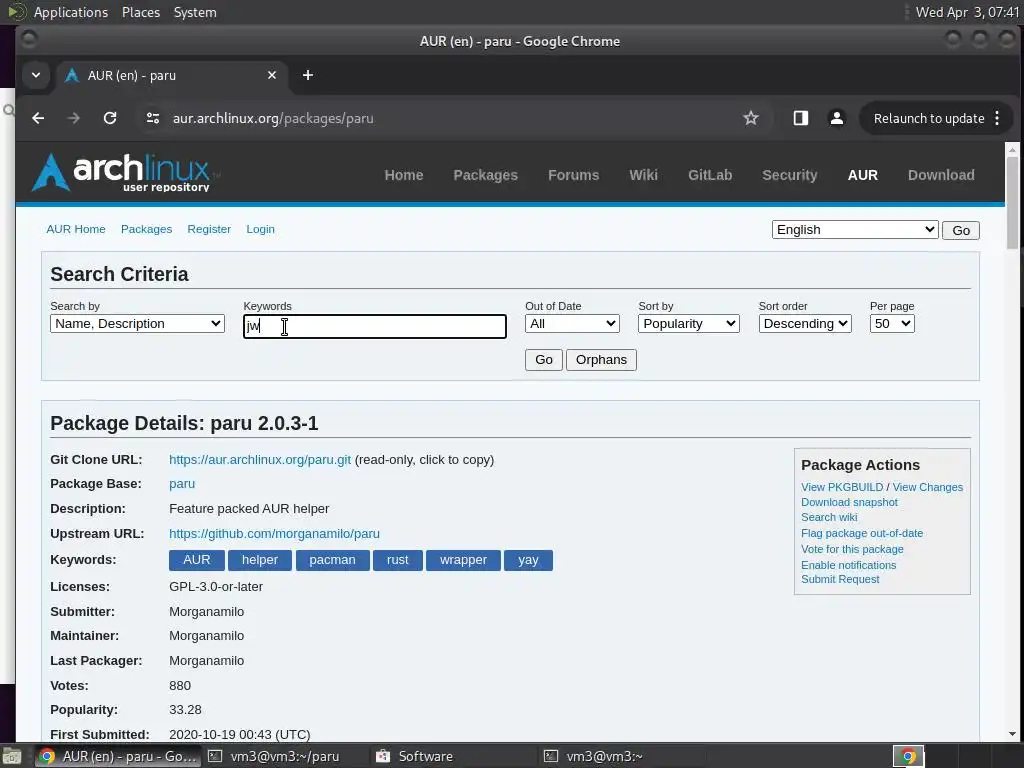Click the Orphans button

pyautogui.click(x=601, y=360)
